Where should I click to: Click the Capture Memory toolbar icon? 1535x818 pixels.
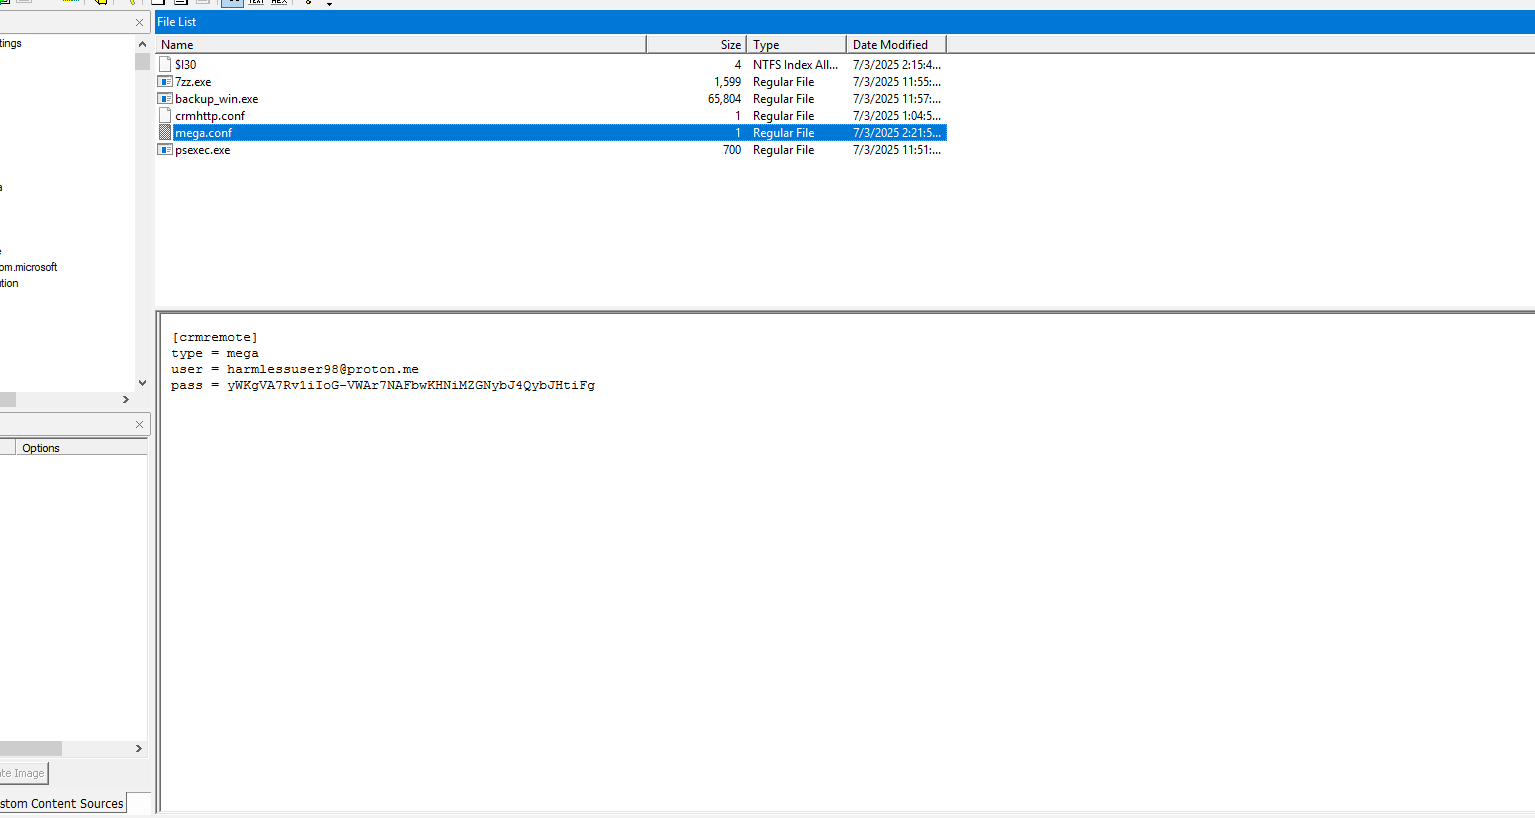(70, 2)
